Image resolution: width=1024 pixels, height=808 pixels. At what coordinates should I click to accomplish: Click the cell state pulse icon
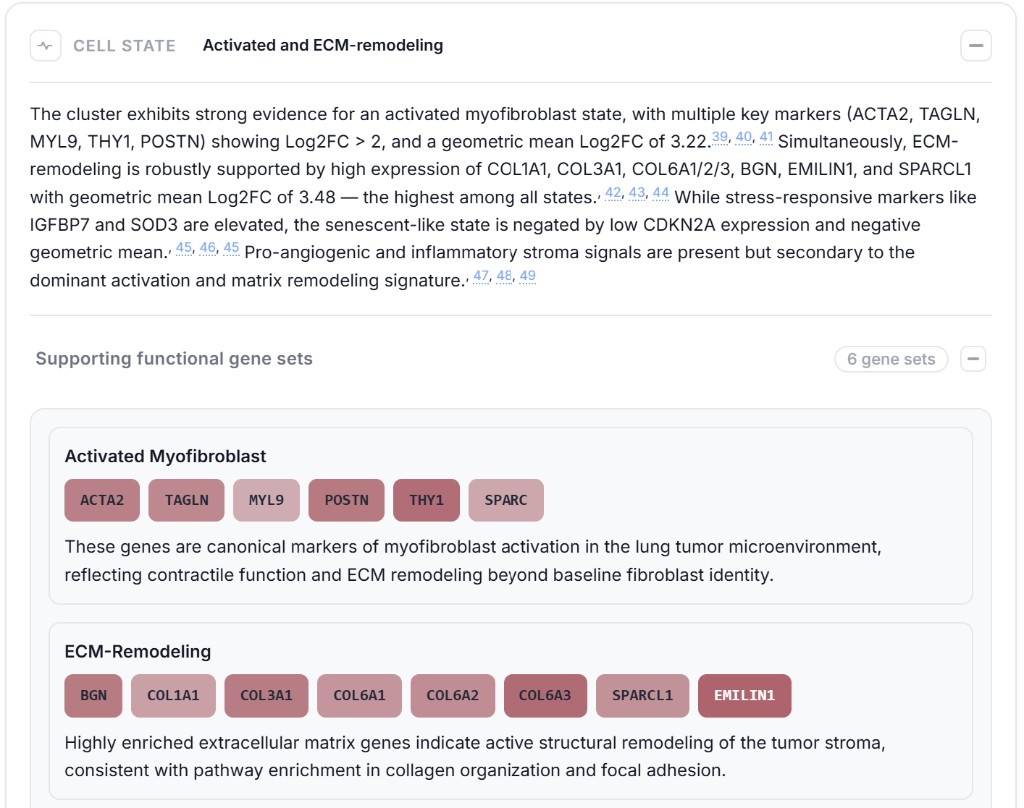[45, 46]
